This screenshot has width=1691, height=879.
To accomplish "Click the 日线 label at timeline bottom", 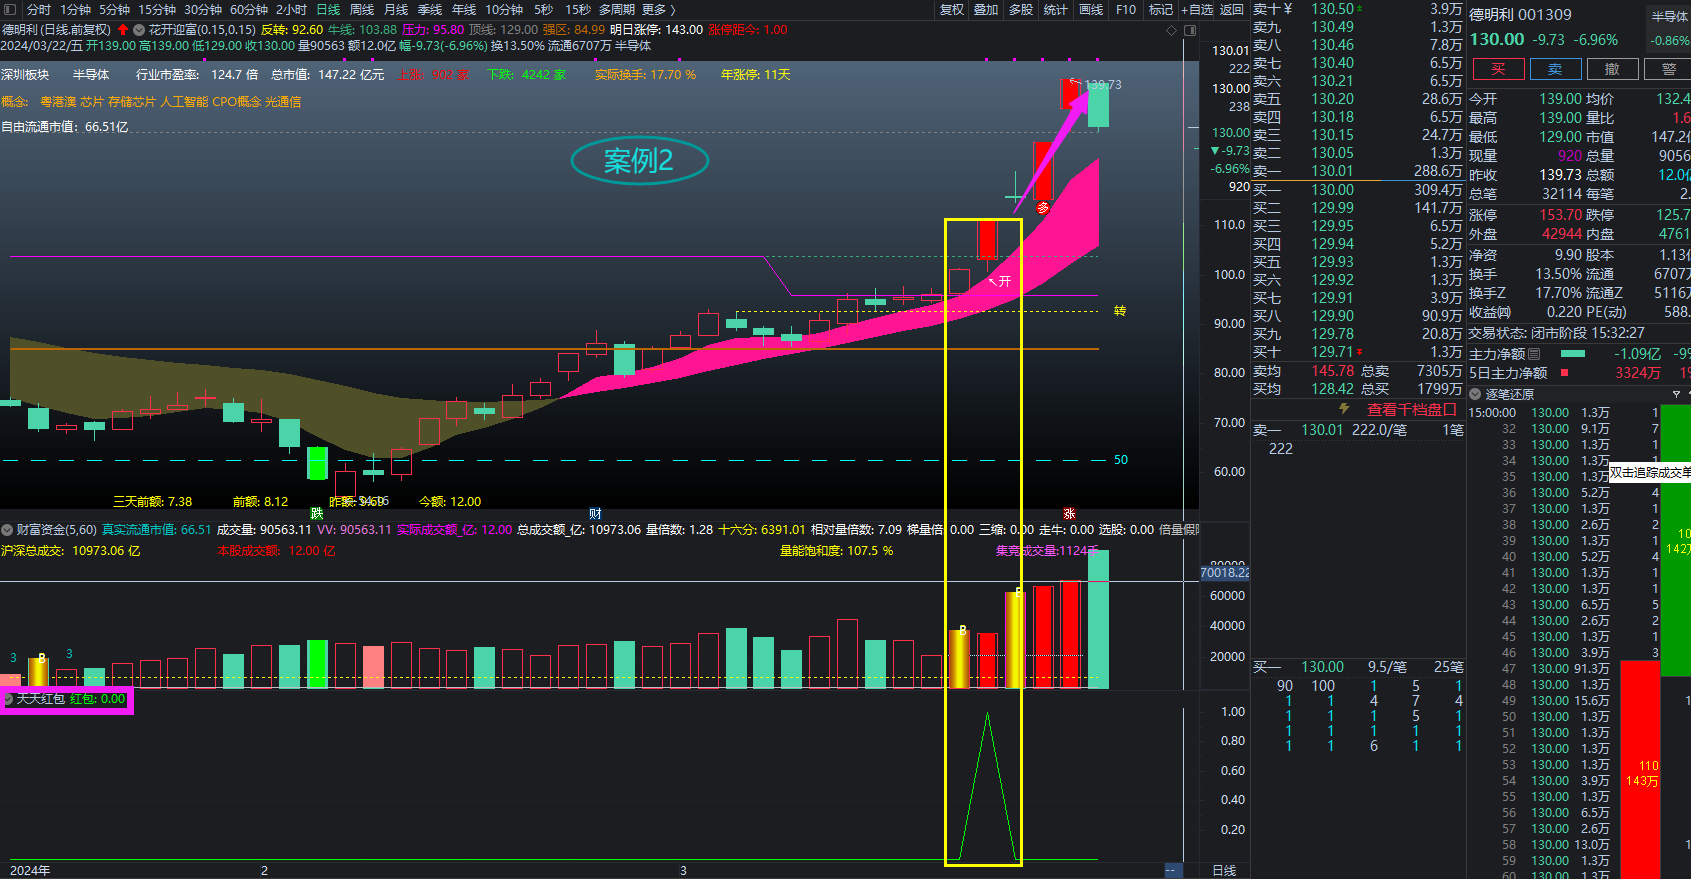I will point(1224,870).
